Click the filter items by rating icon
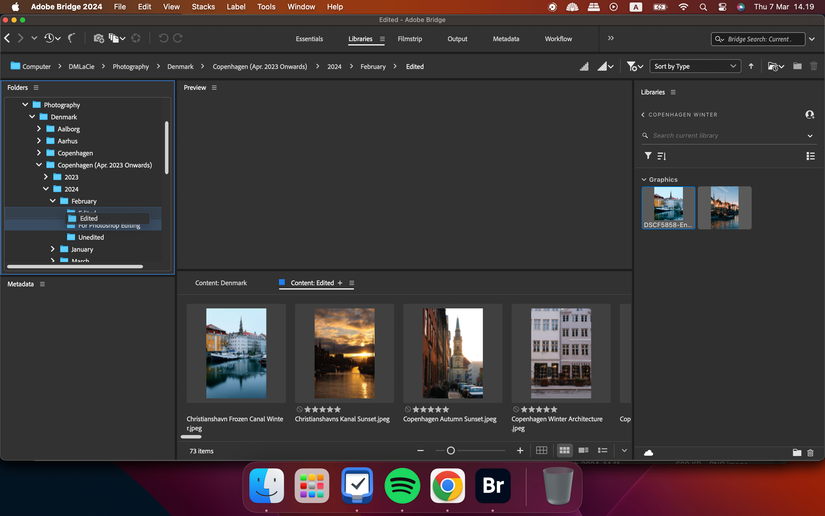The height and width of the screenshot is (516, 825). click(x=632, y=66)
